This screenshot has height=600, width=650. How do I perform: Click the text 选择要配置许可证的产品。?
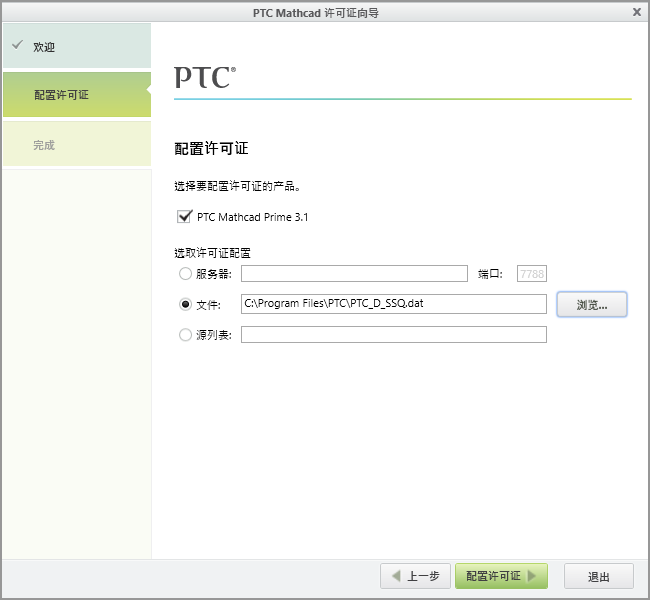(237, 186)
